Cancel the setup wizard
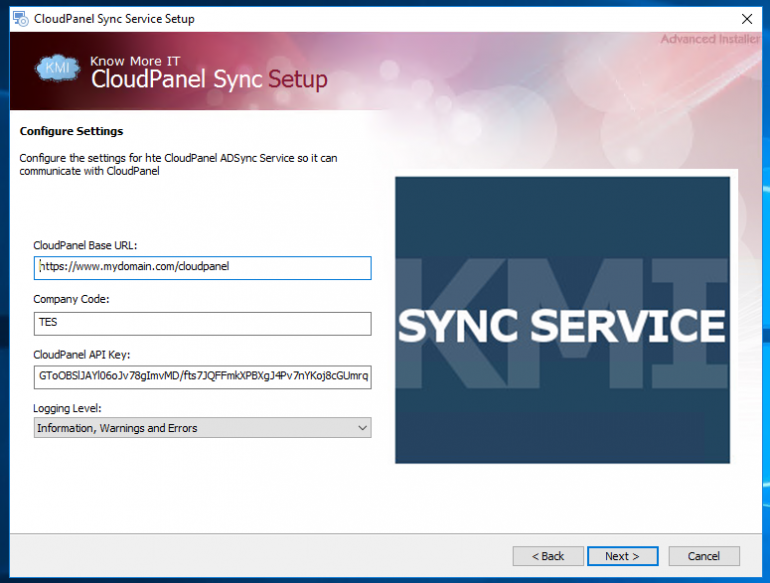This screenshot has height=583, width=770. [x=704, y=556]
